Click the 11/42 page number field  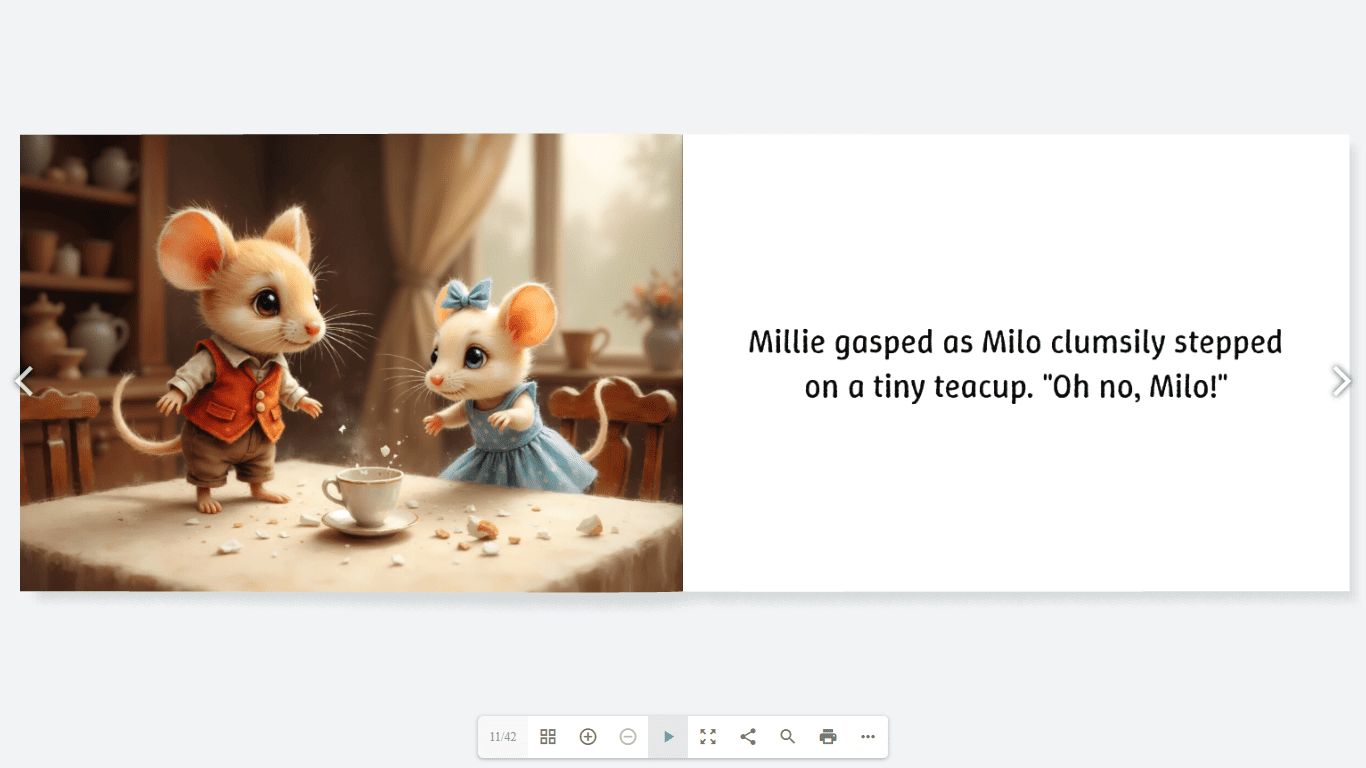[x=503, y=737]
